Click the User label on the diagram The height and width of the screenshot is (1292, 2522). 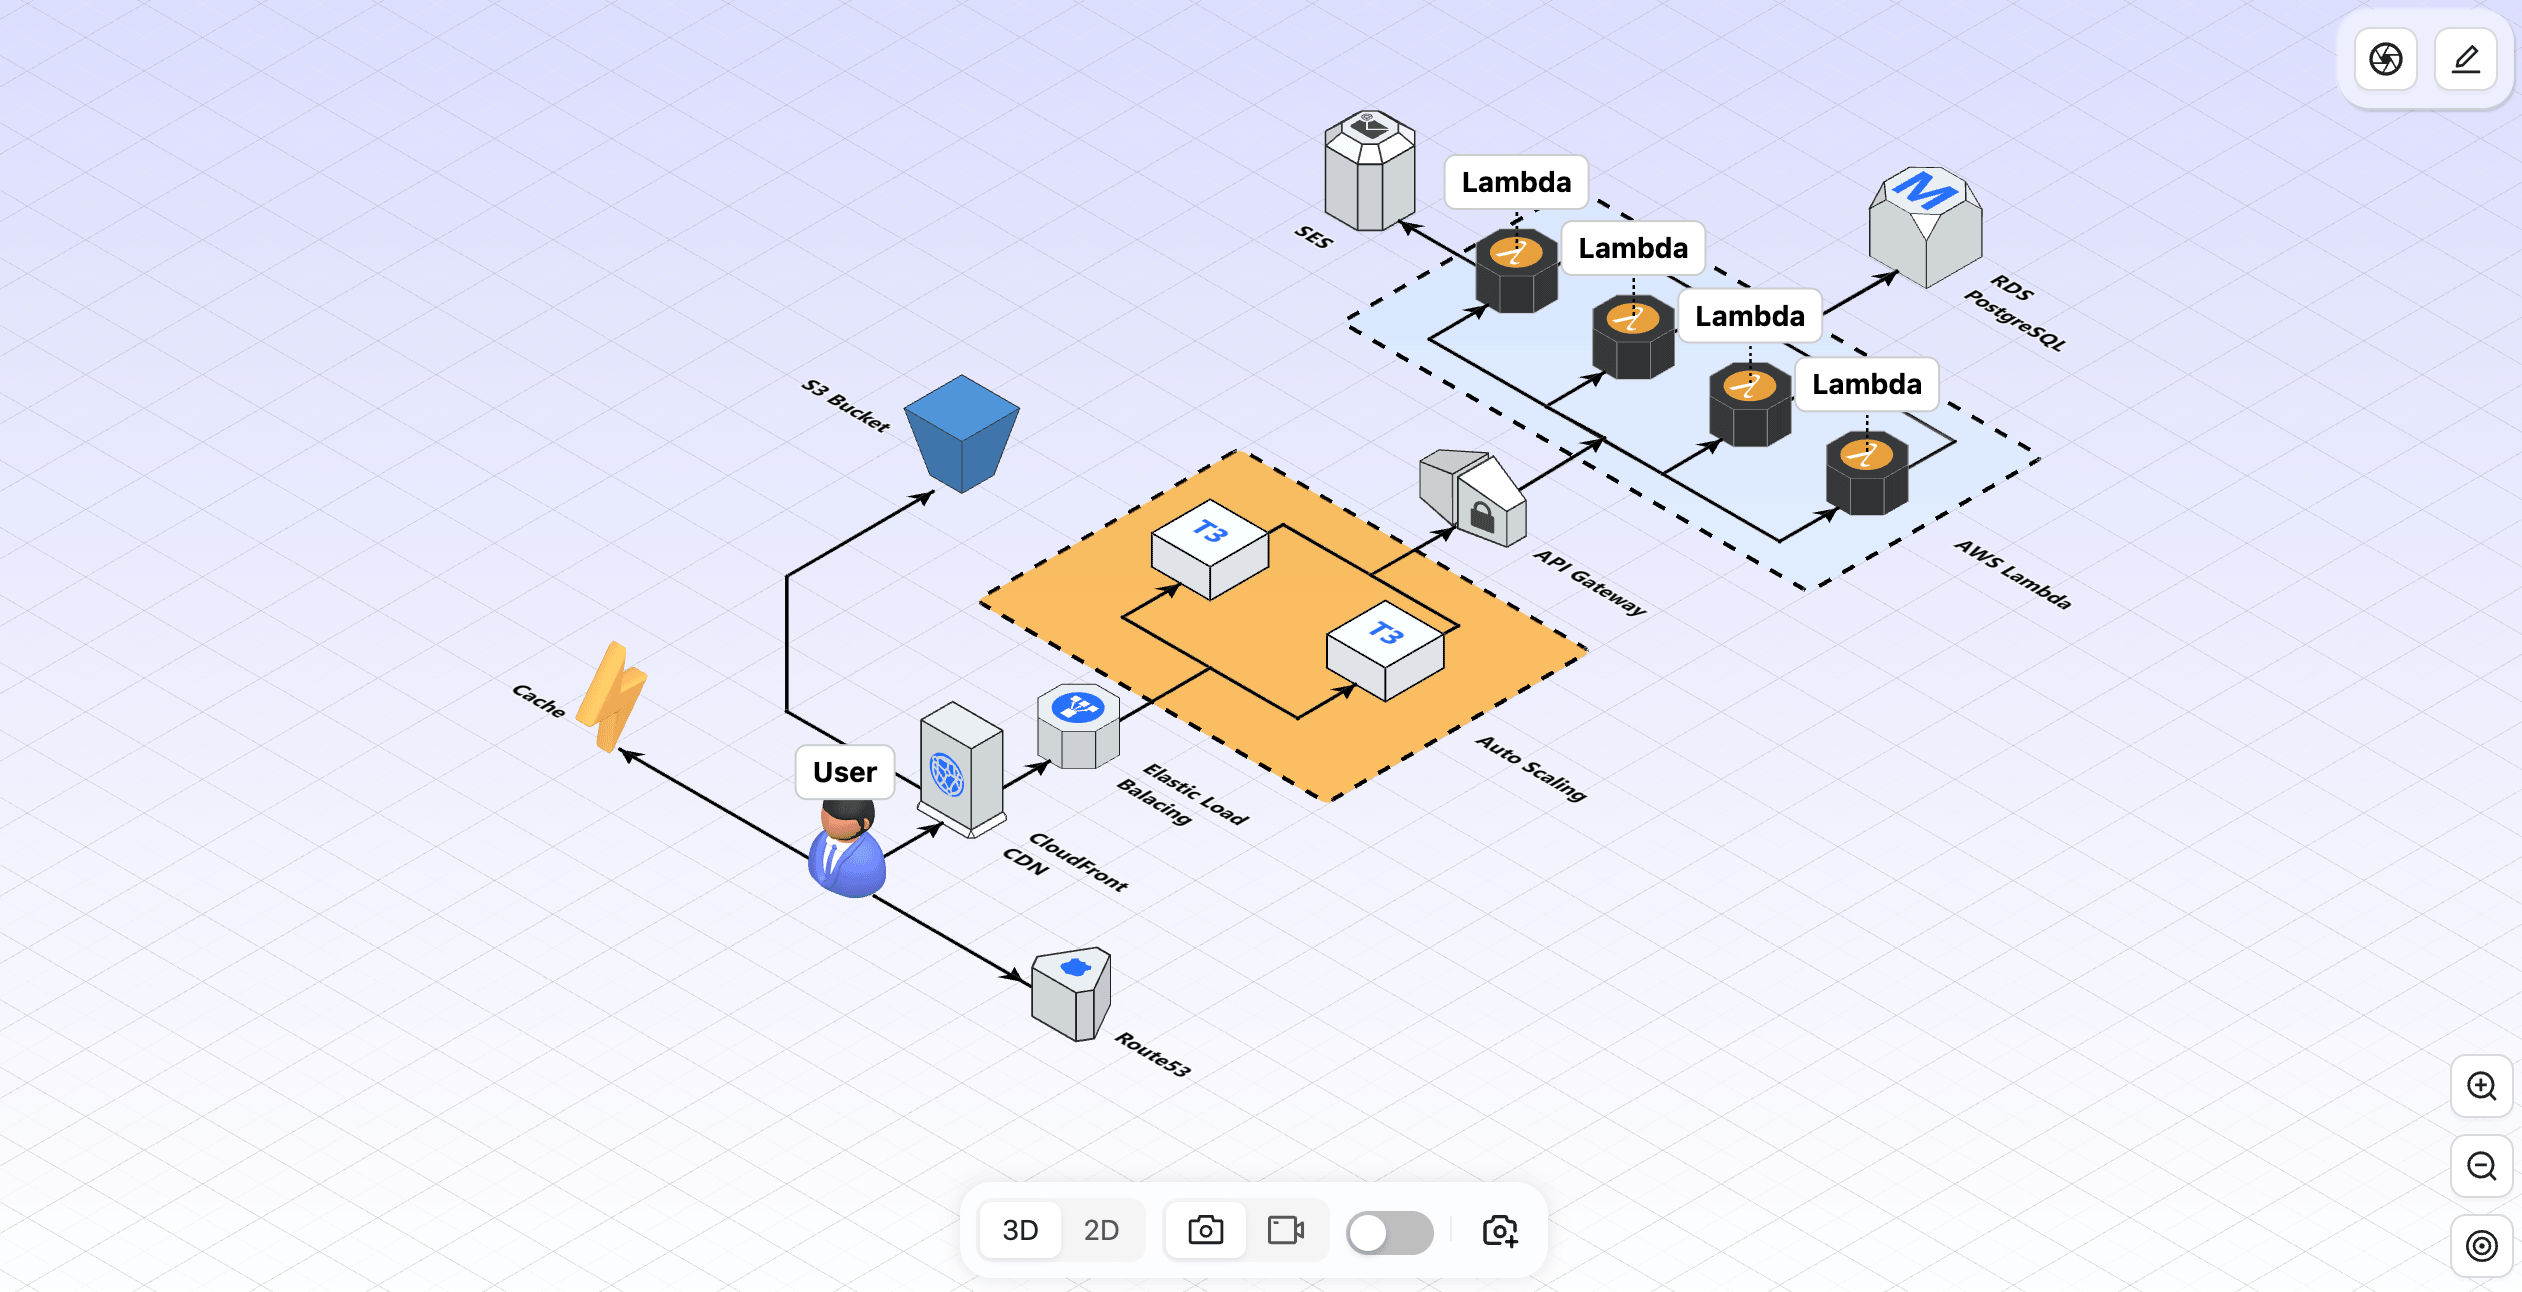tap(844, 771)
